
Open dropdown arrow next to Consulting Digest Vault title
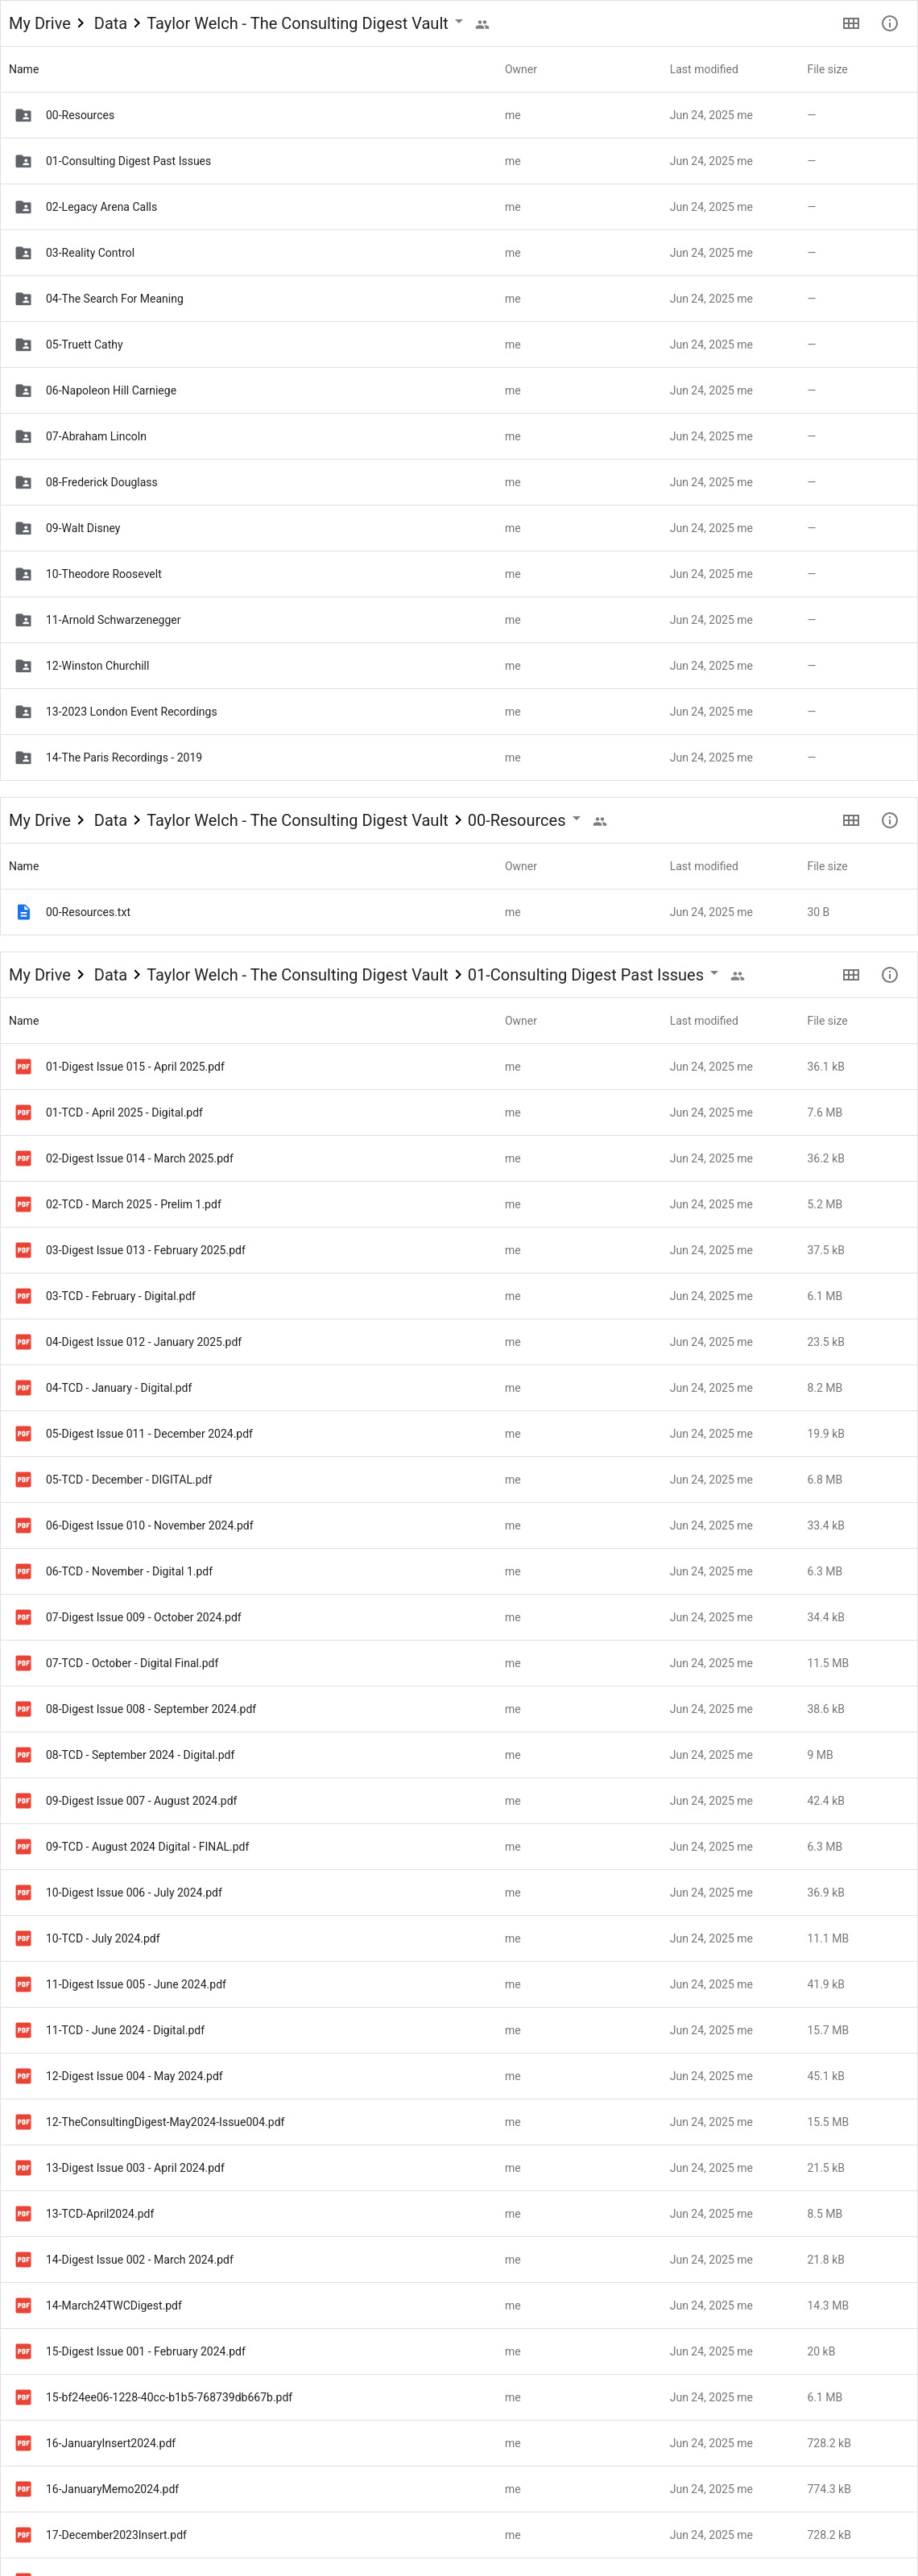pos(459,21)
